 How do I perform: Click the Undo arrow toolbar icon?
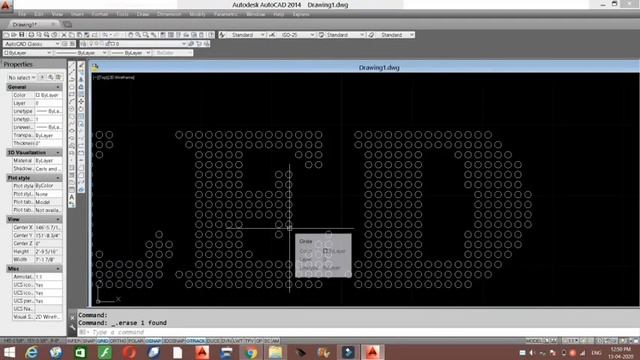click(x=105, y=35)
